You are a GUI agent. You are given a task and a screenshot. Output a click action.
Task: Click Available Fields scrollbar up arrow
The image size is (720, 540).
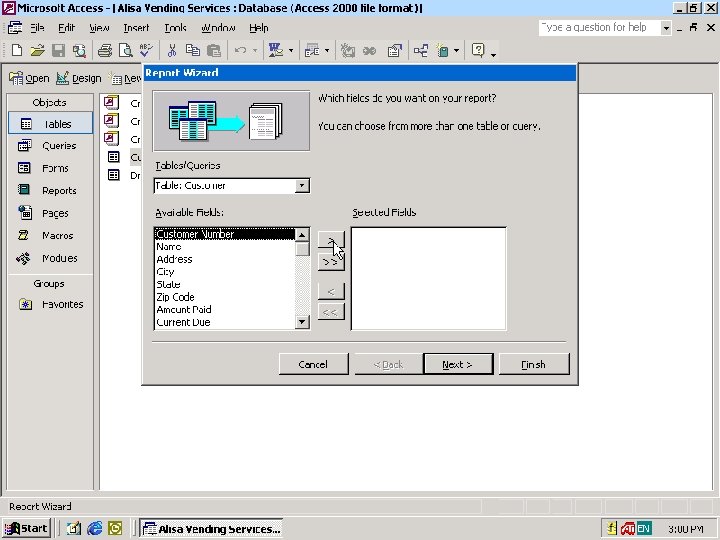coord(302,235)
